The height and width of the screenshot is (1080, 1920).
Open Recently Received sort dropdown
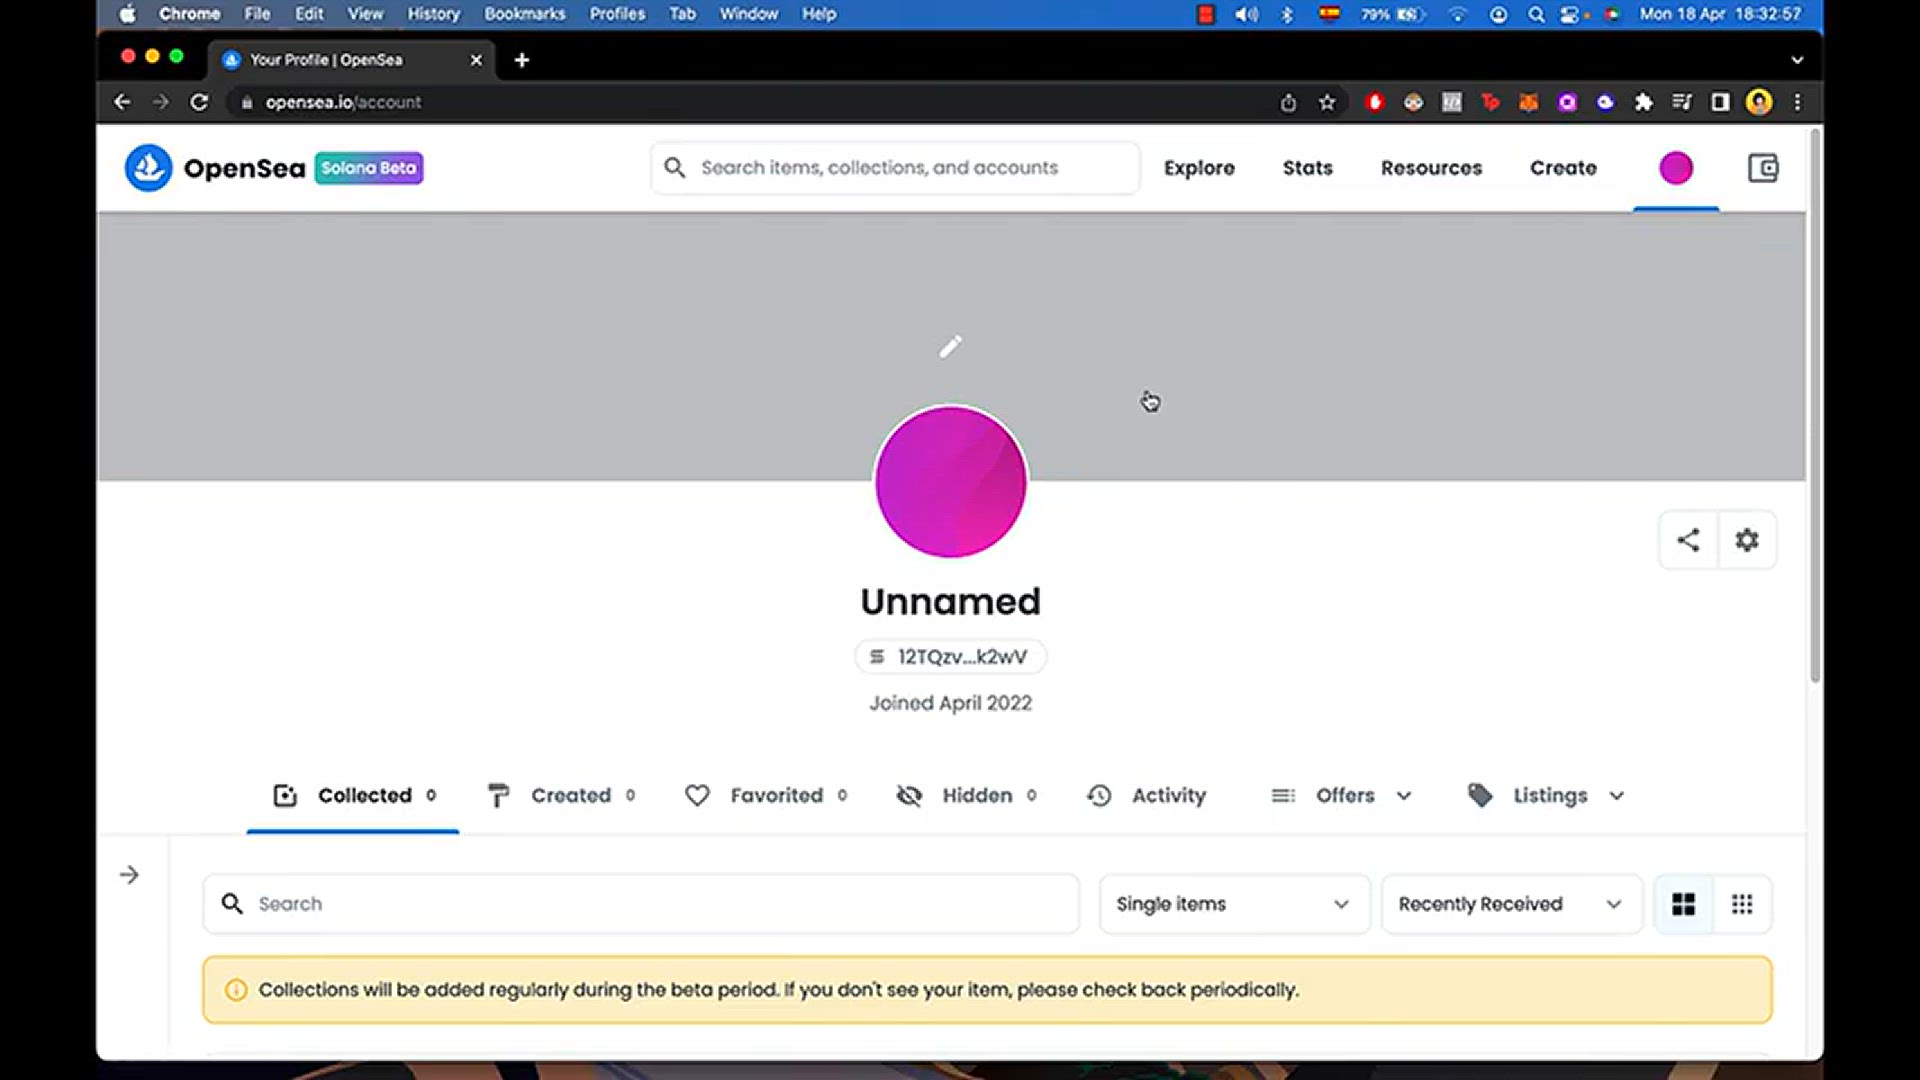click(1511, 904)
